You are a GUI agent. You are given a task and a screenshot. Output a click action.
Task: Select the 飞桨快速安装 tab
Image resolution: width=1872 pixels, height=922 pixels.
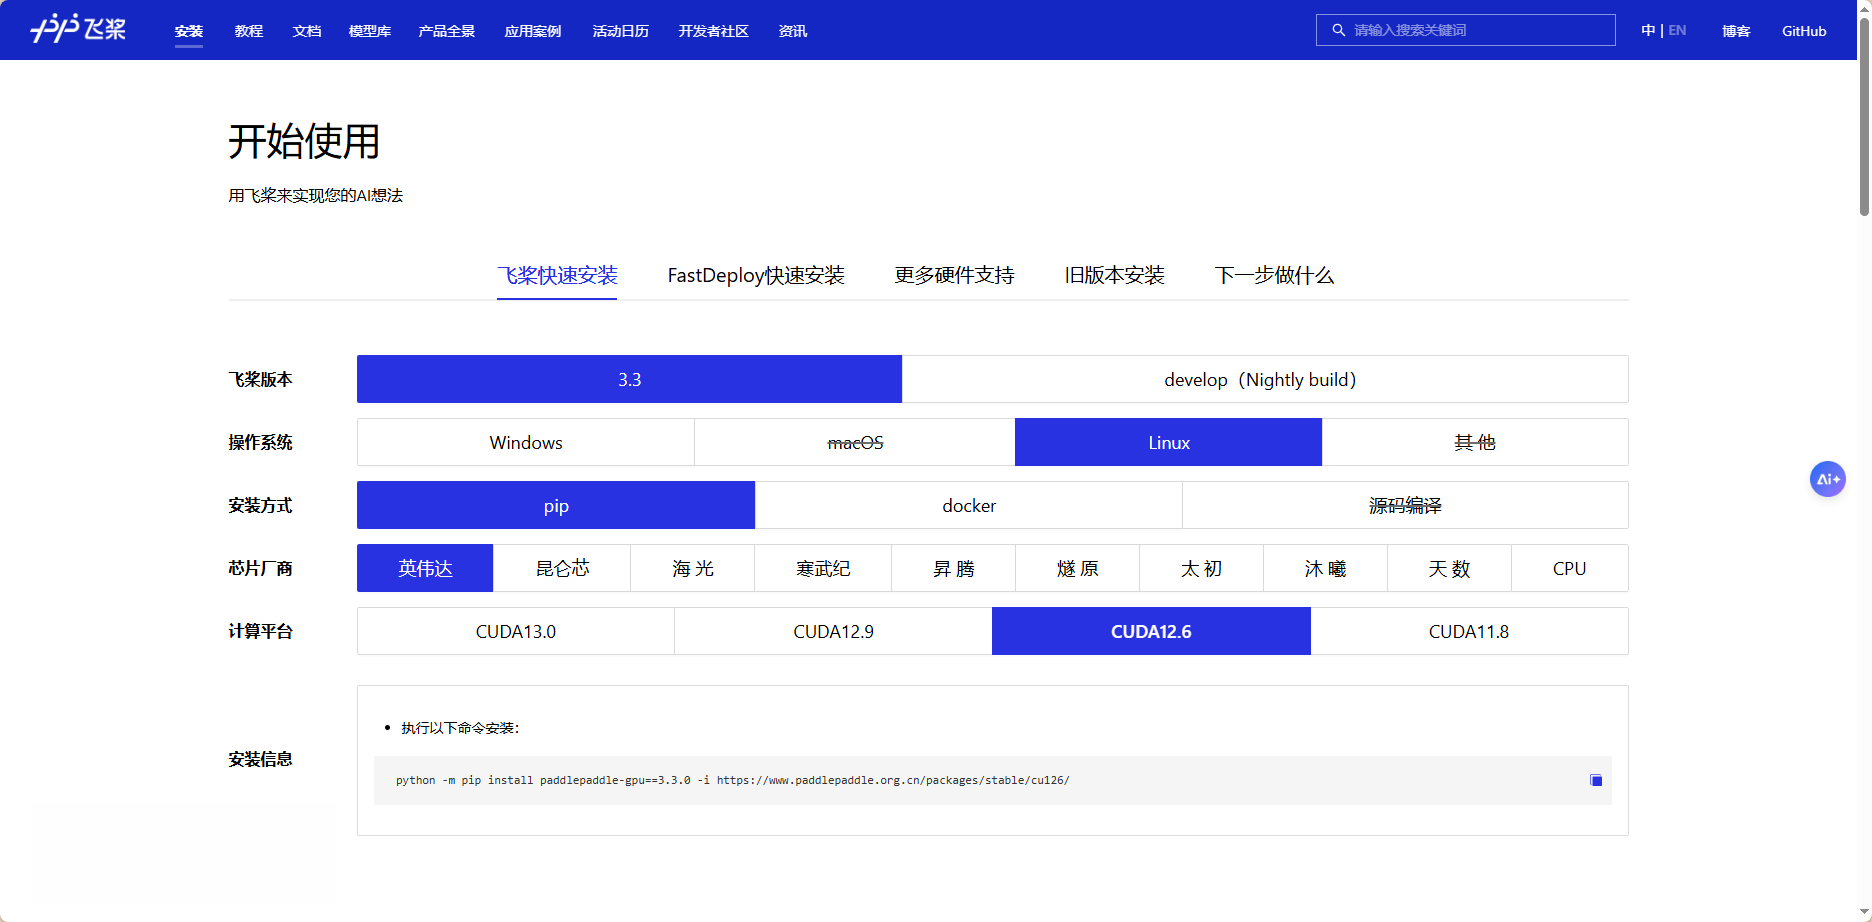click(557, 275)
